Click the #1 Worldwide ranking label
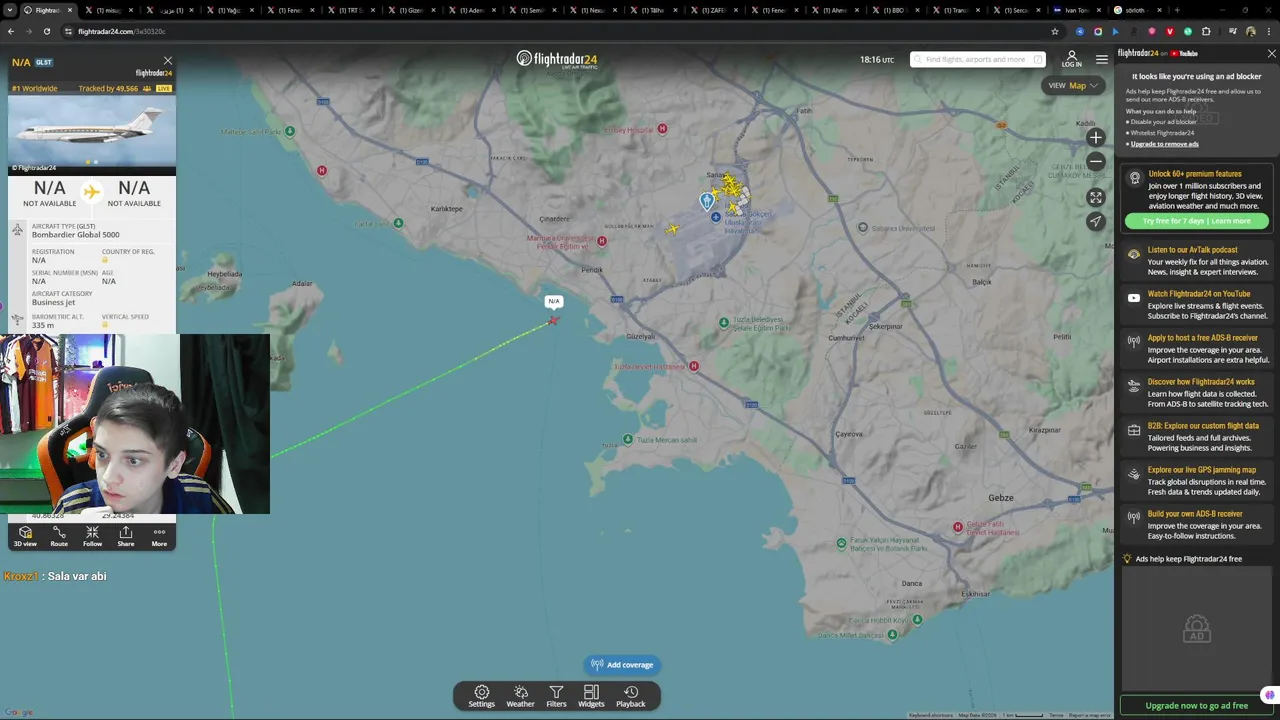The height and width of the screenshot is (720, 1280). [x=34, y=88]
